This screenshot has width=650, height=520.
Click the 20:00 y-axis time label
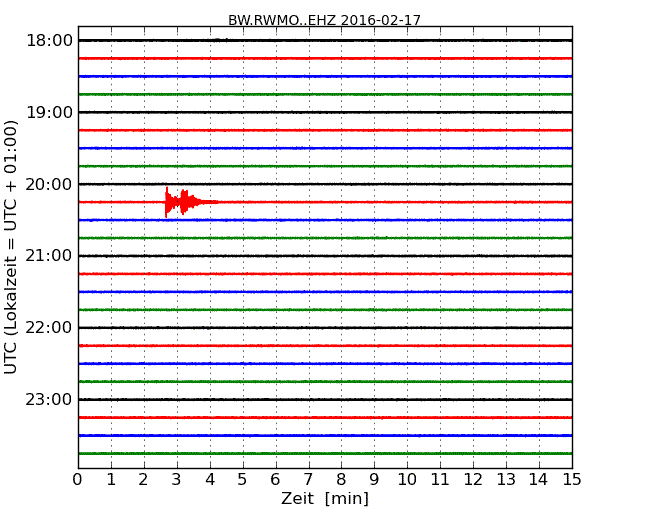49,184
